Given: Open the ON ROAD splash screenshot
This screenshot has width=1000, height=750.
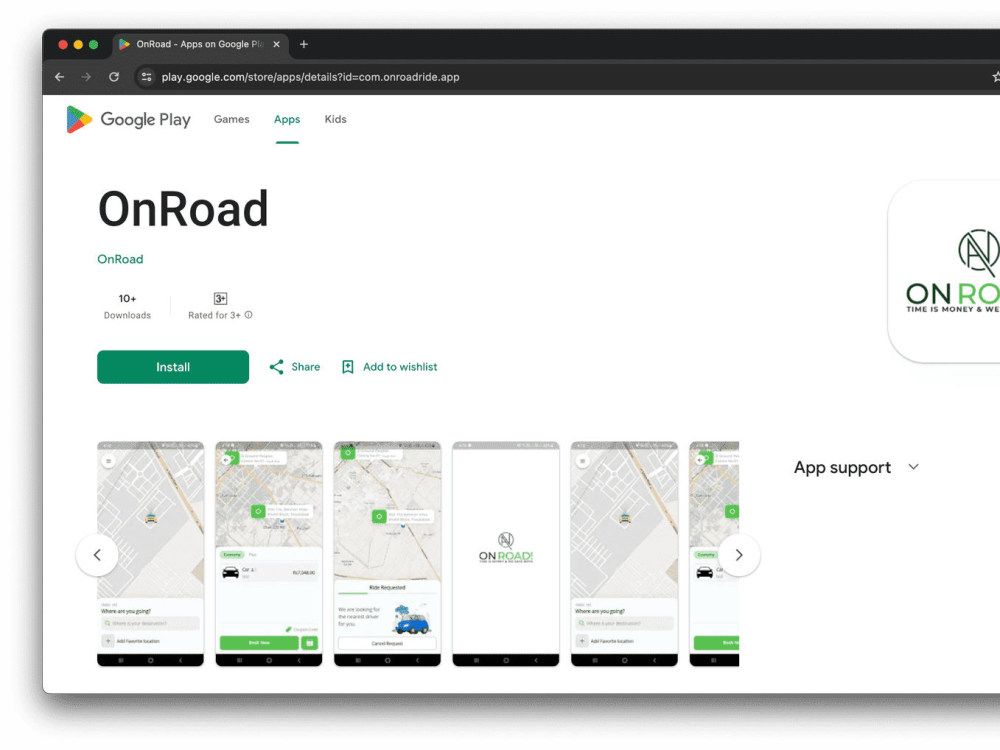Looking at the screenshot, I should point(506,554).
